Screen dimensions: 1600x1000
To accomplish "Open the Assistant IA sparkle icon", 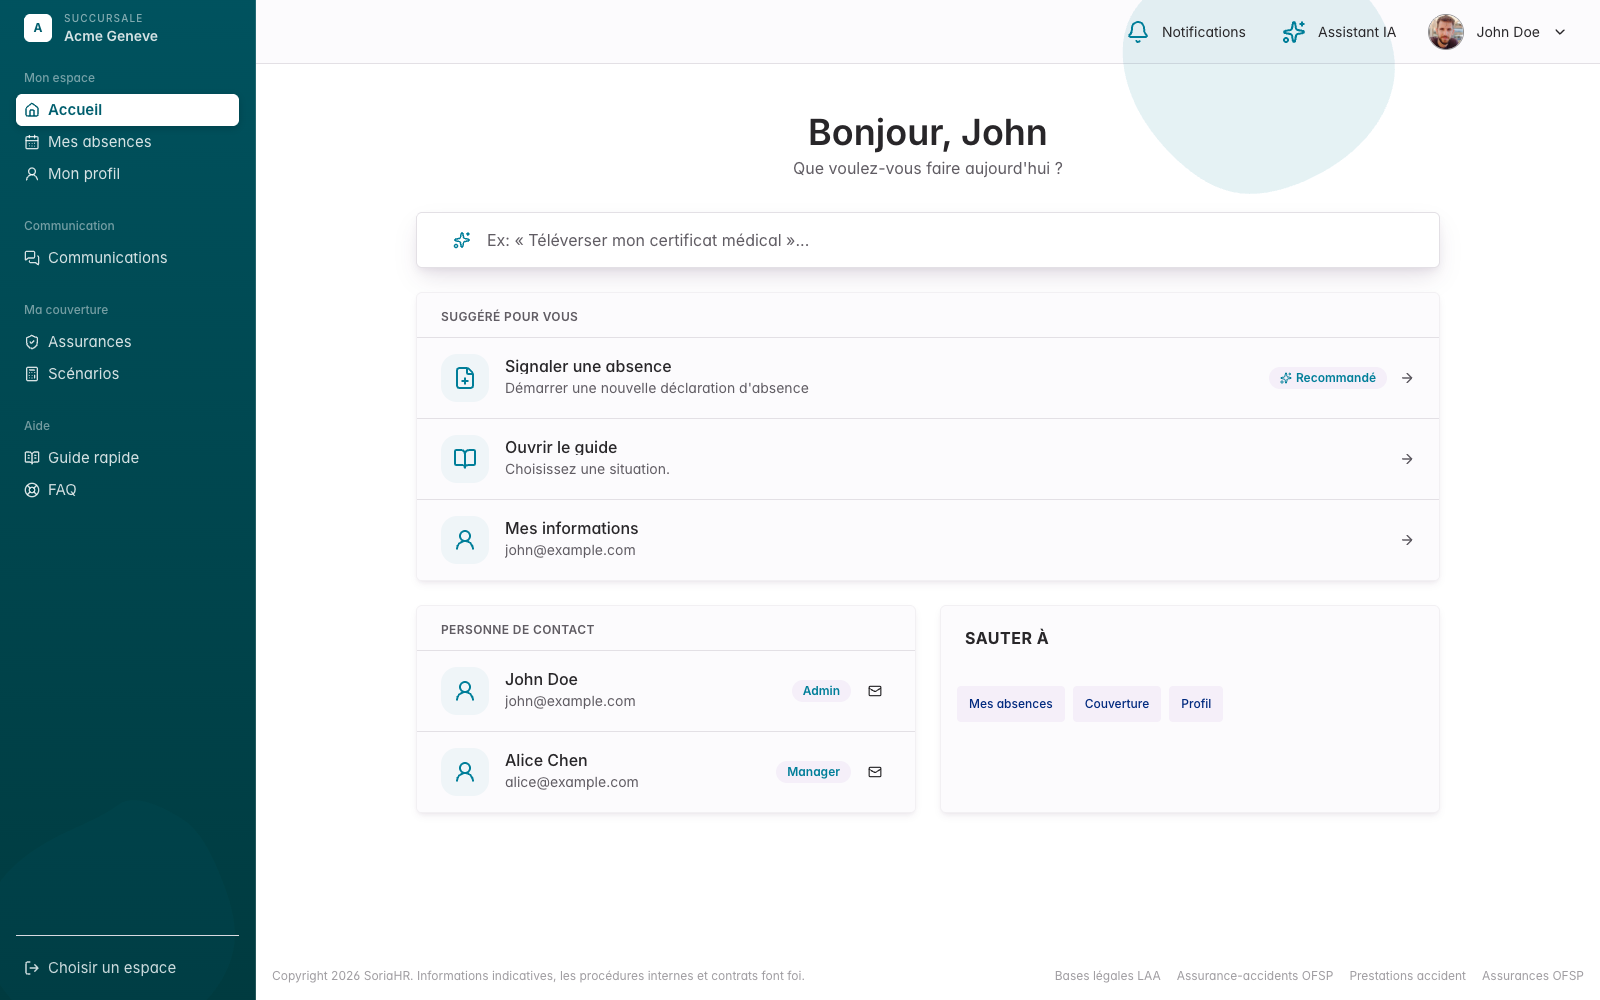I will (x=1294, y=32).
